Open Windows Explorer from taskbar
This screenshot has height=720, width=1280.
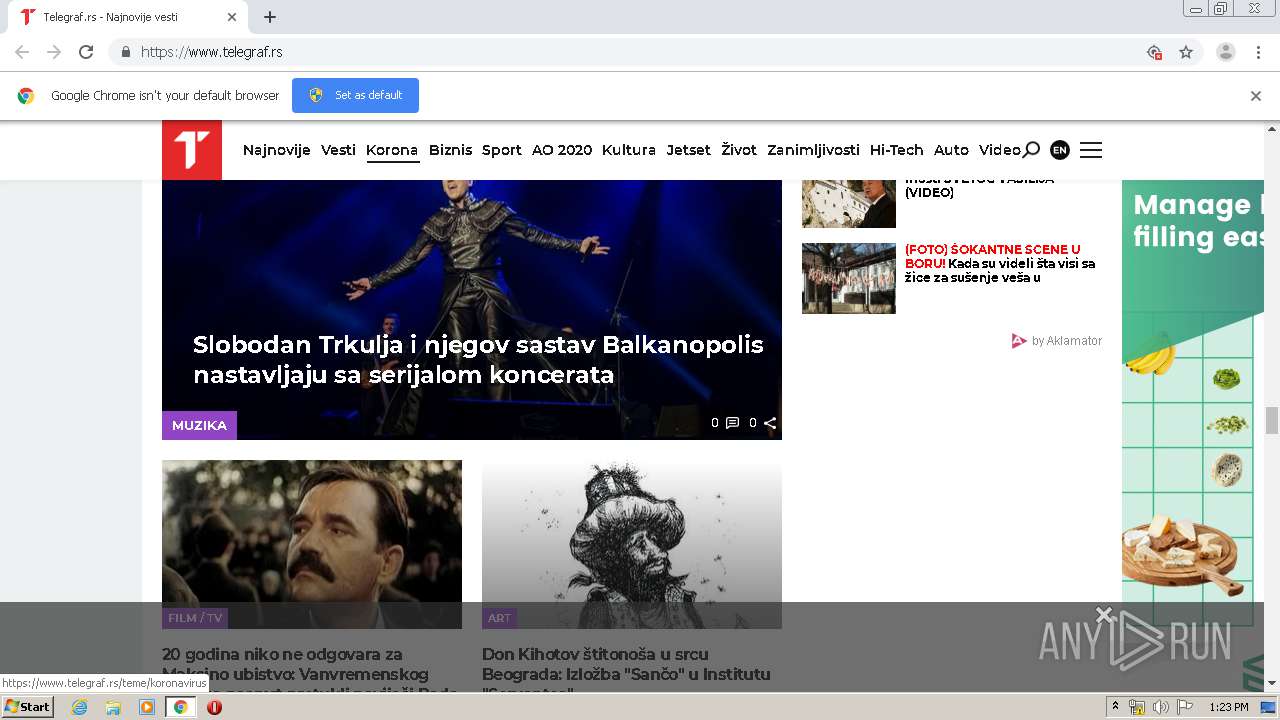coord(113,707)
